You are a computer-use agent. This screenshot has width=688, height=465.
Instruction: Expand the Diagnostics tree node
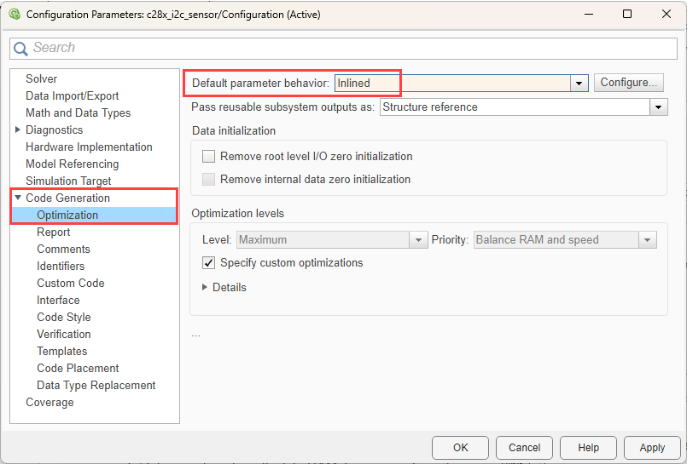coord(18,130)
